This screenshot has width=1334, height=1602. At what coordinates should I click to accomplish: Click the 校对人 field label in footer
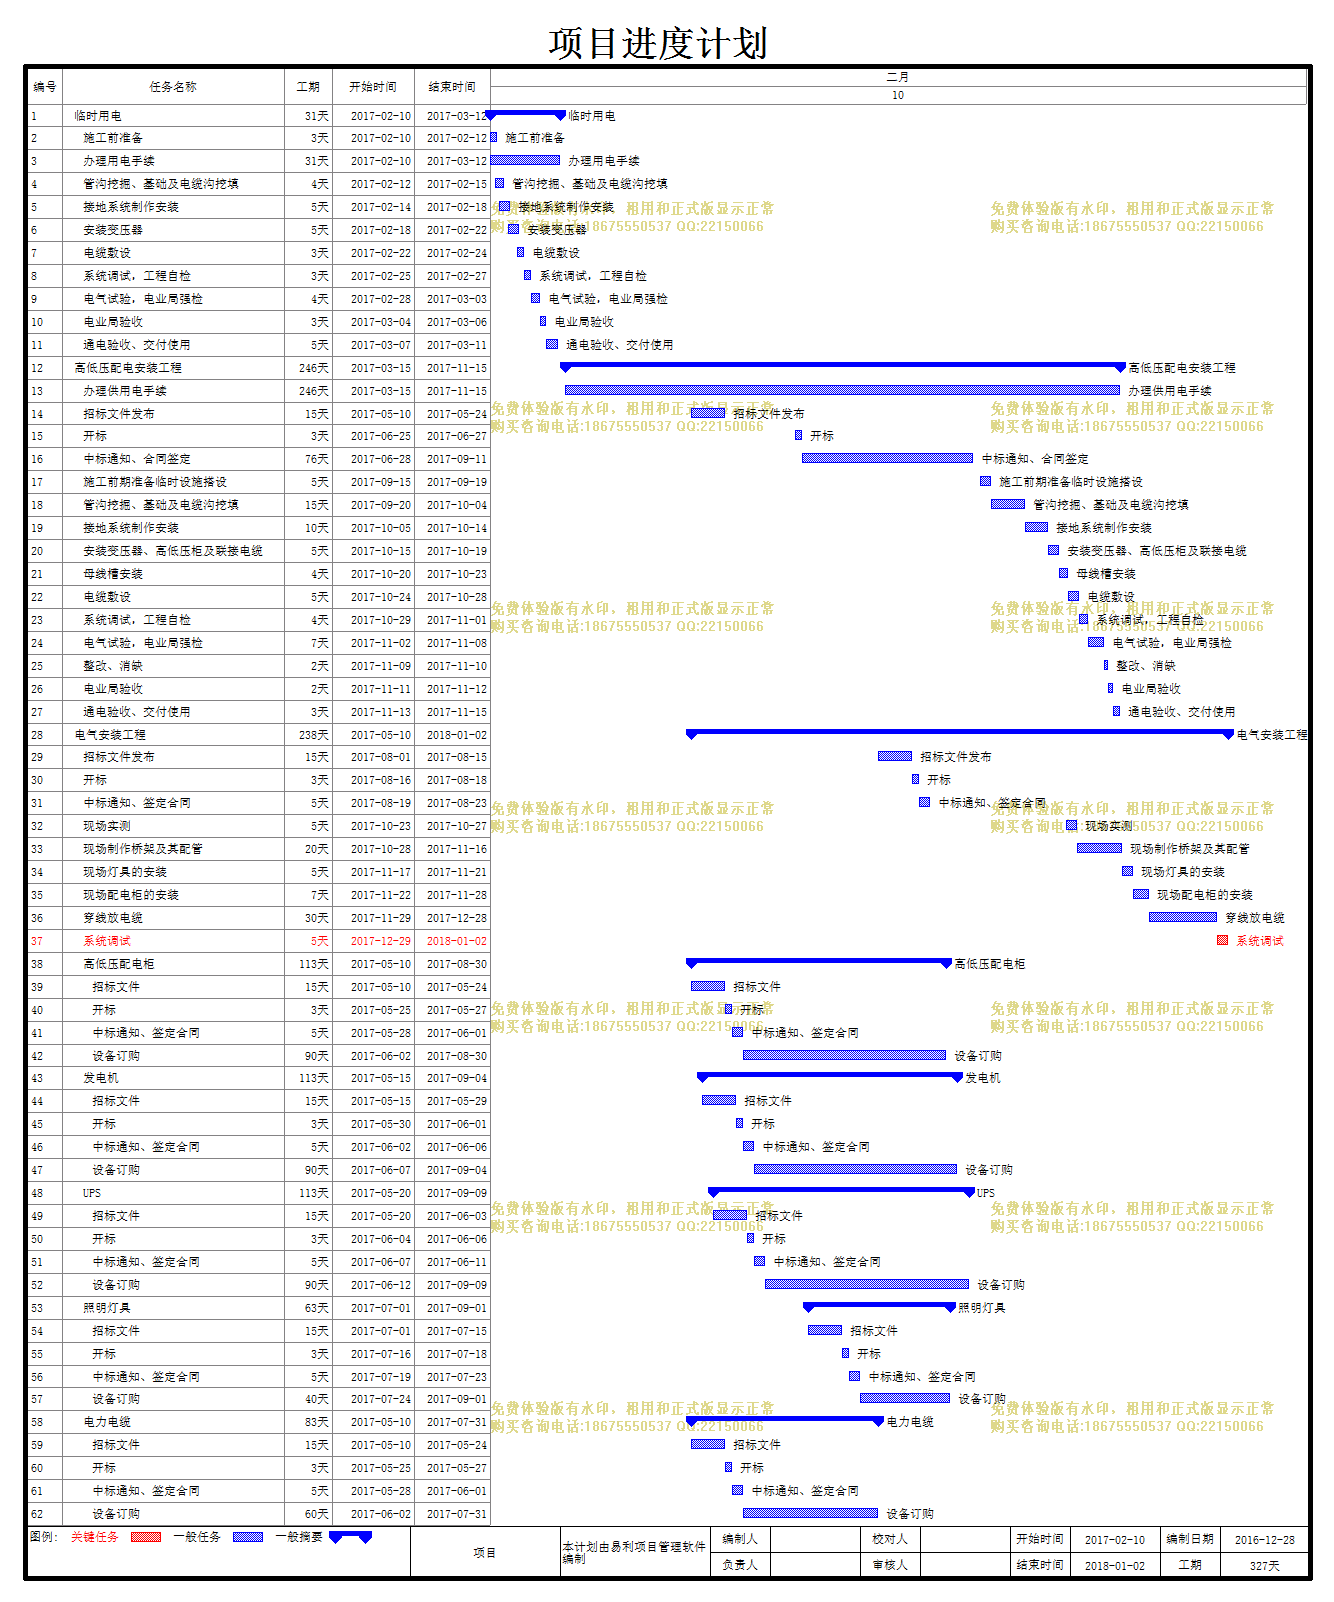click(890, 1540)
